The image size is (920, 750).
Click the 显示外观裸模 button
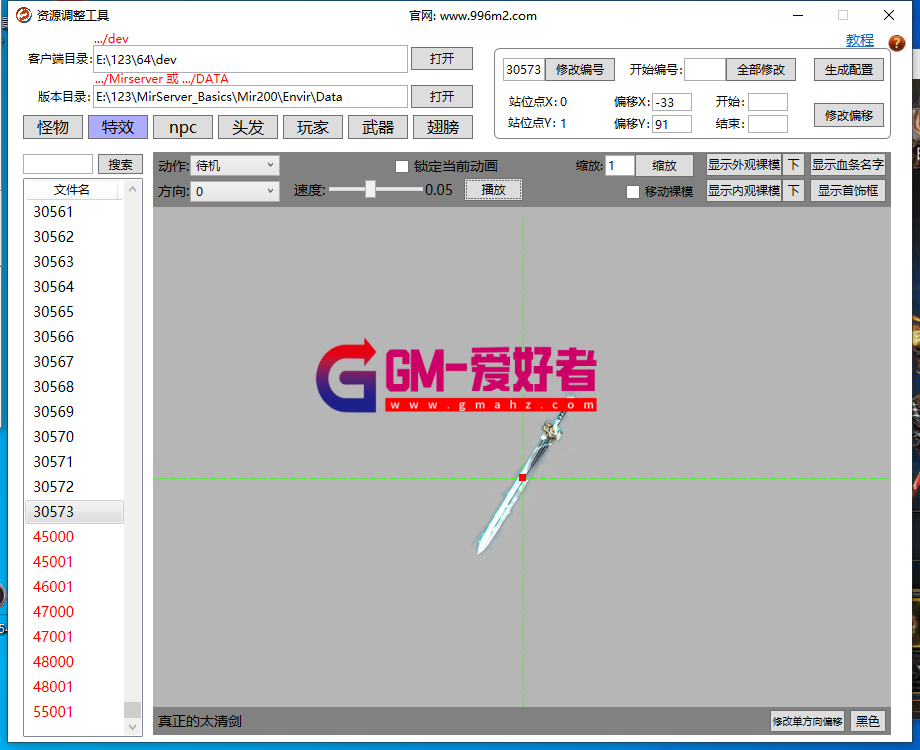click(x=744, y=164)
